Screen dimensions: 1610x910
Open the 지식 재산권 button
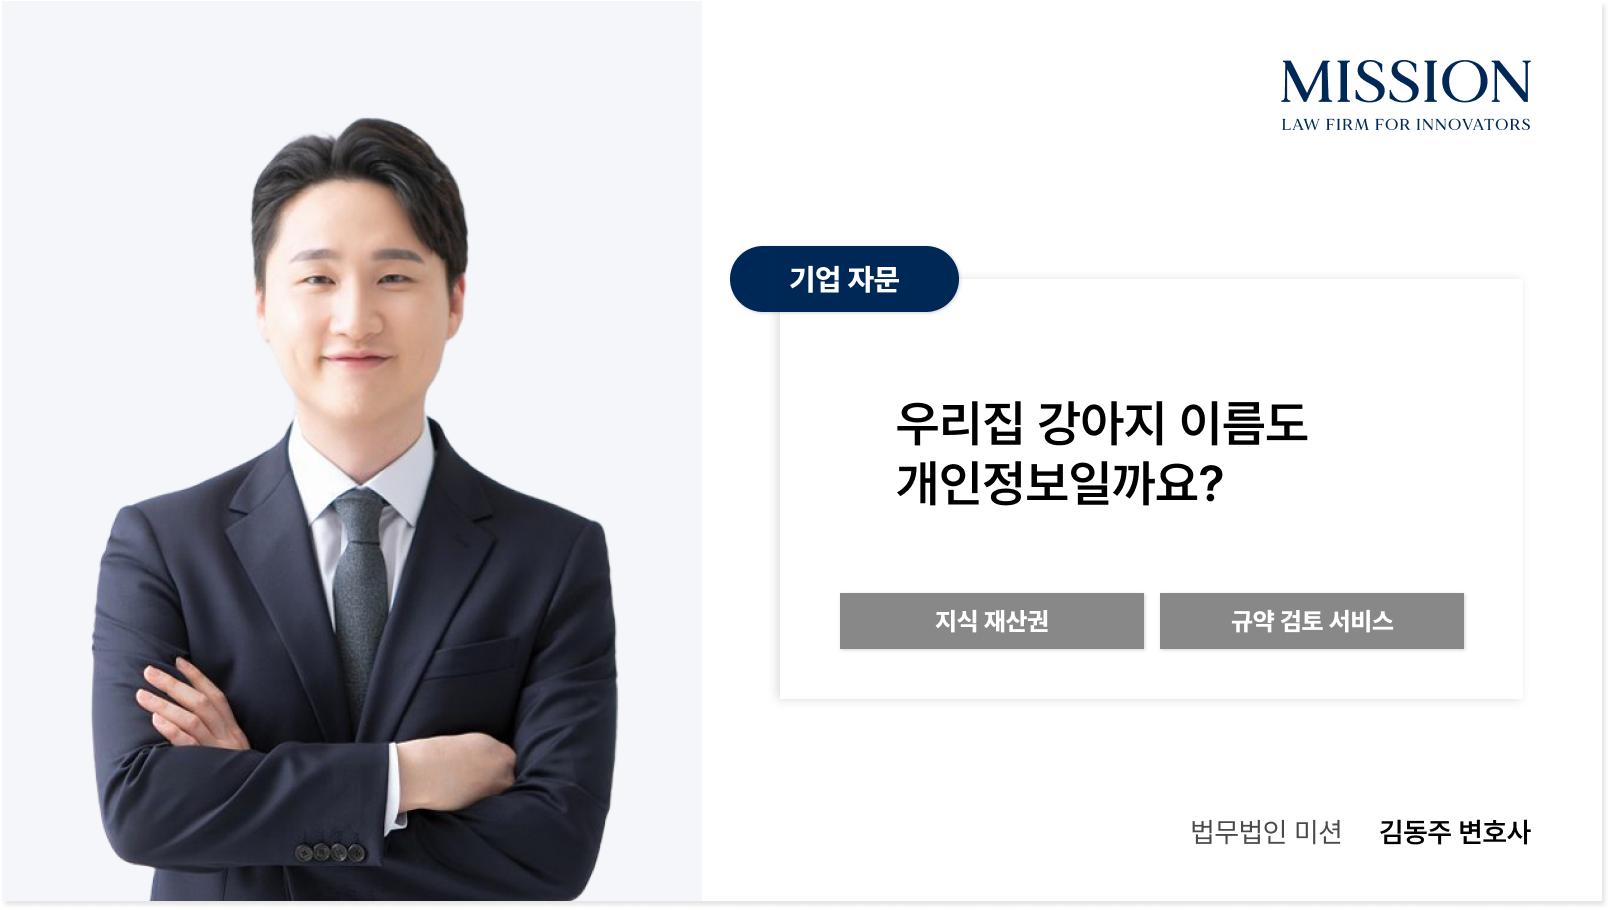(x=991, y=621)
